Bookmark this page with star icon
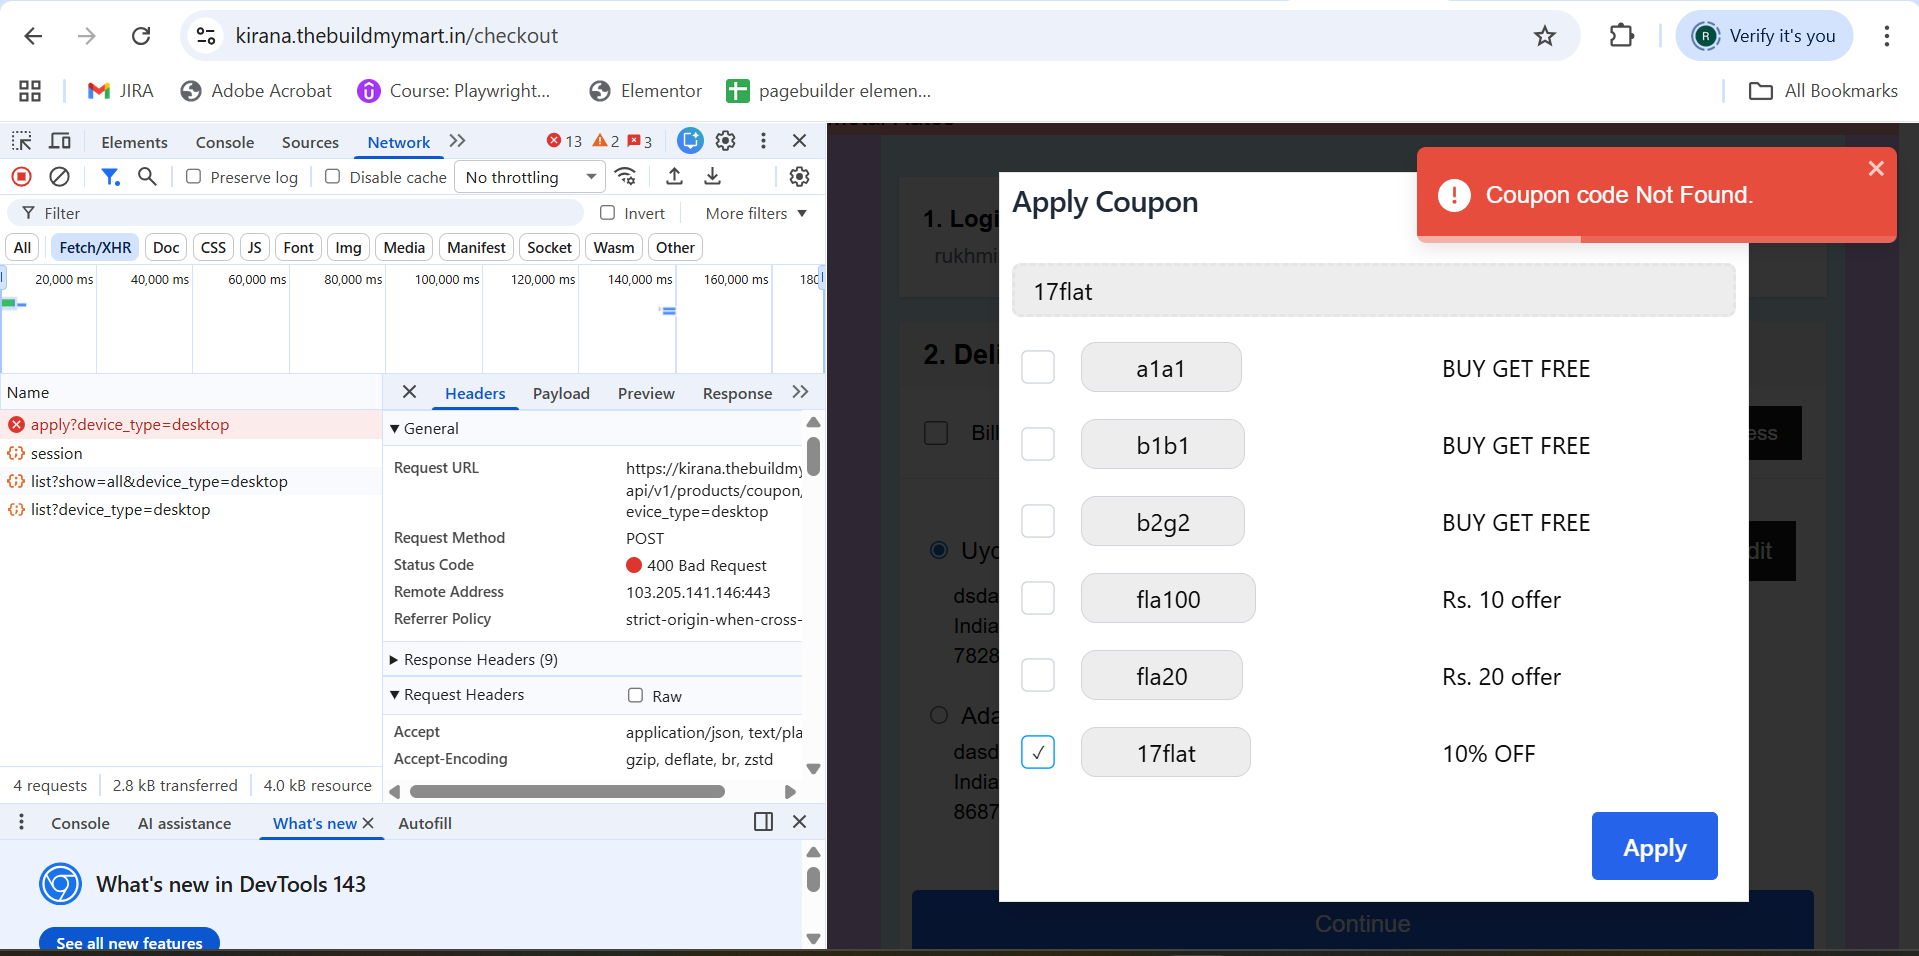This screenshot has width=1919, height=956. point(1545,36)
